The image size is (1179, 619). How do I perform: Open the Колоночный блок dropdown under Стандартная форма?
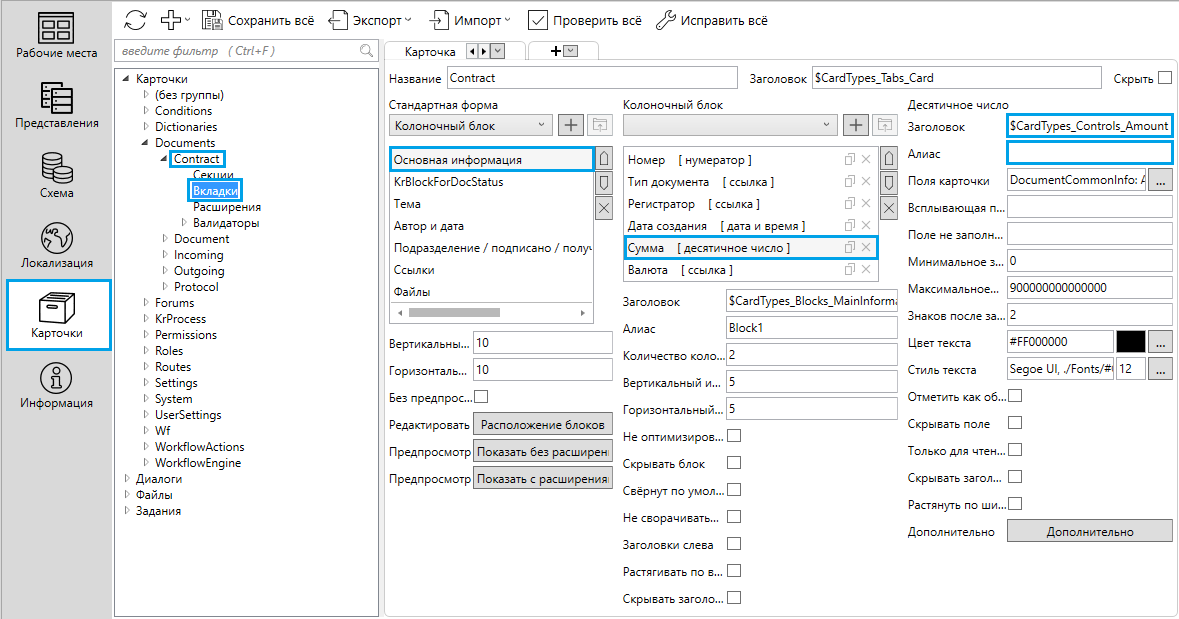pyautogui.click(x=469, y=125)
